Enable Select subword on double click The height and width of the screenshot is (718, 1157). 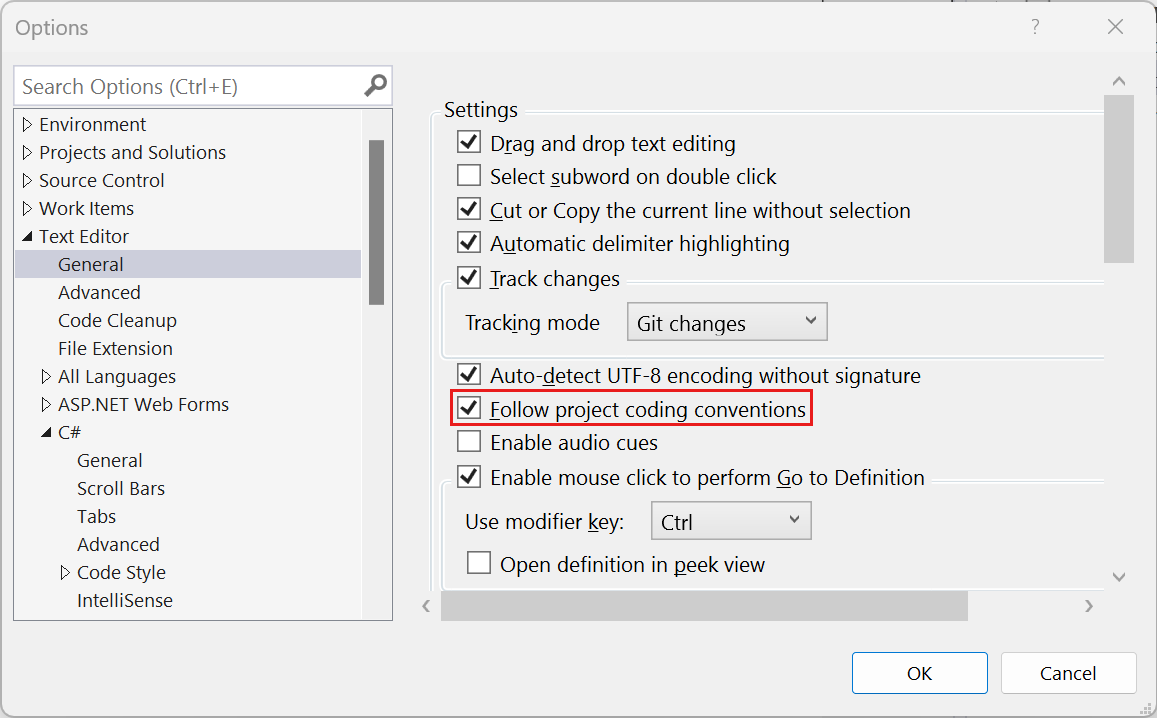coord(469,175)
